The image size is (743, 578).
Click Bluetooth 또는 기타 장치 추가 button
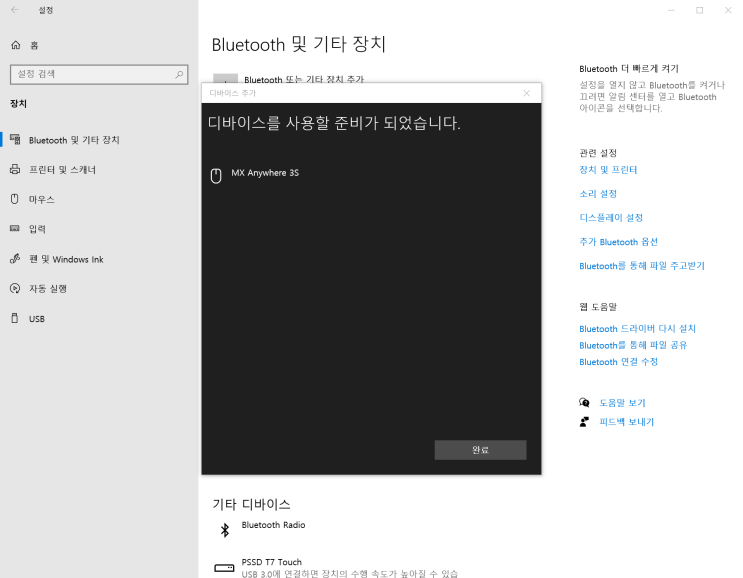click(289, 79)
